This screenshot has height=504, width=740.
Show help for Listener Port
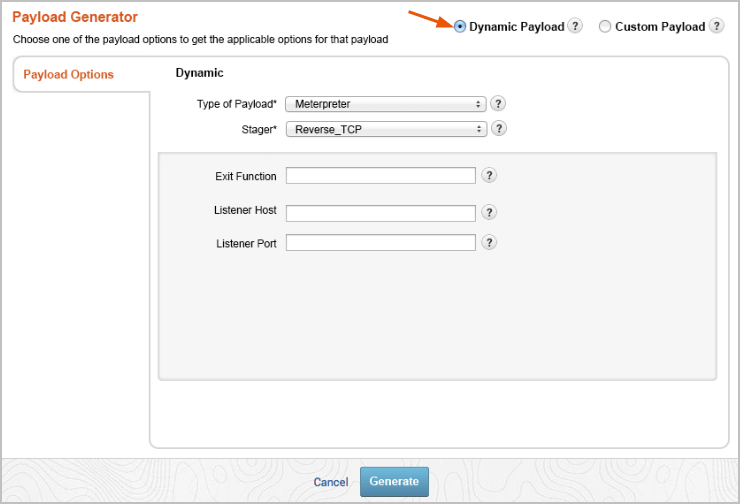(x=489, y=243)
